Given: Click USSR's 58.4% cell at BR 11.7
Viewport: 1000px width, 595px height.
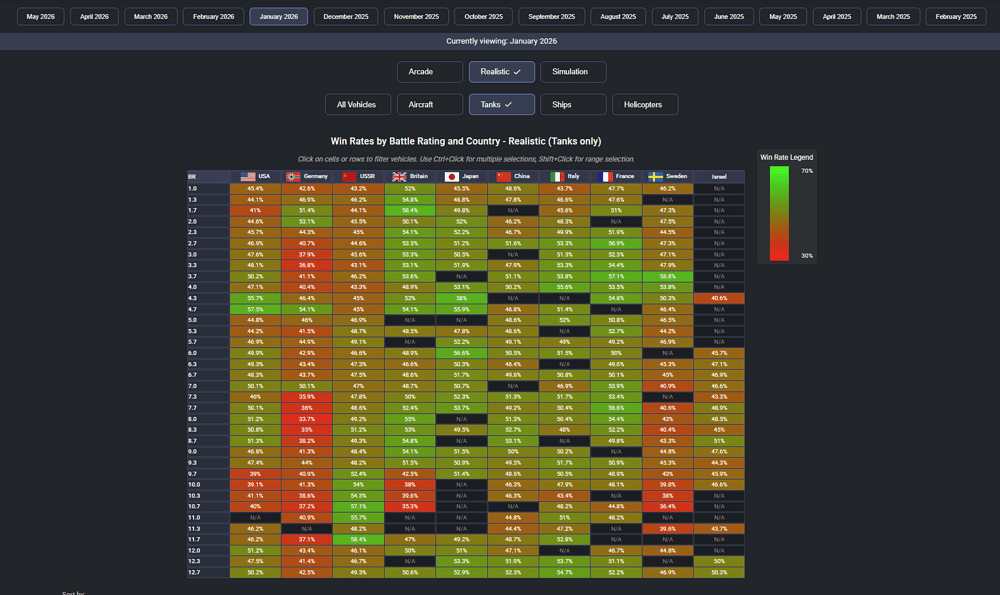Looking at the screenshot, I should click(x=358, y=540).
